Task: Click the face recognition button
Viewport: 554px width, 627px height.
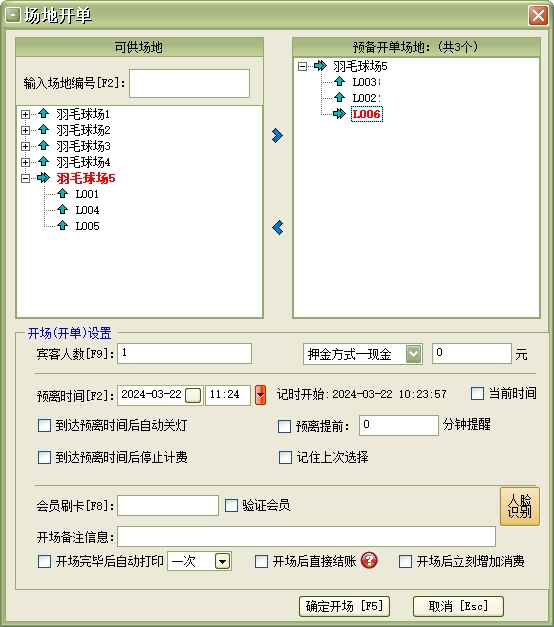Action: tap(520, 506)
